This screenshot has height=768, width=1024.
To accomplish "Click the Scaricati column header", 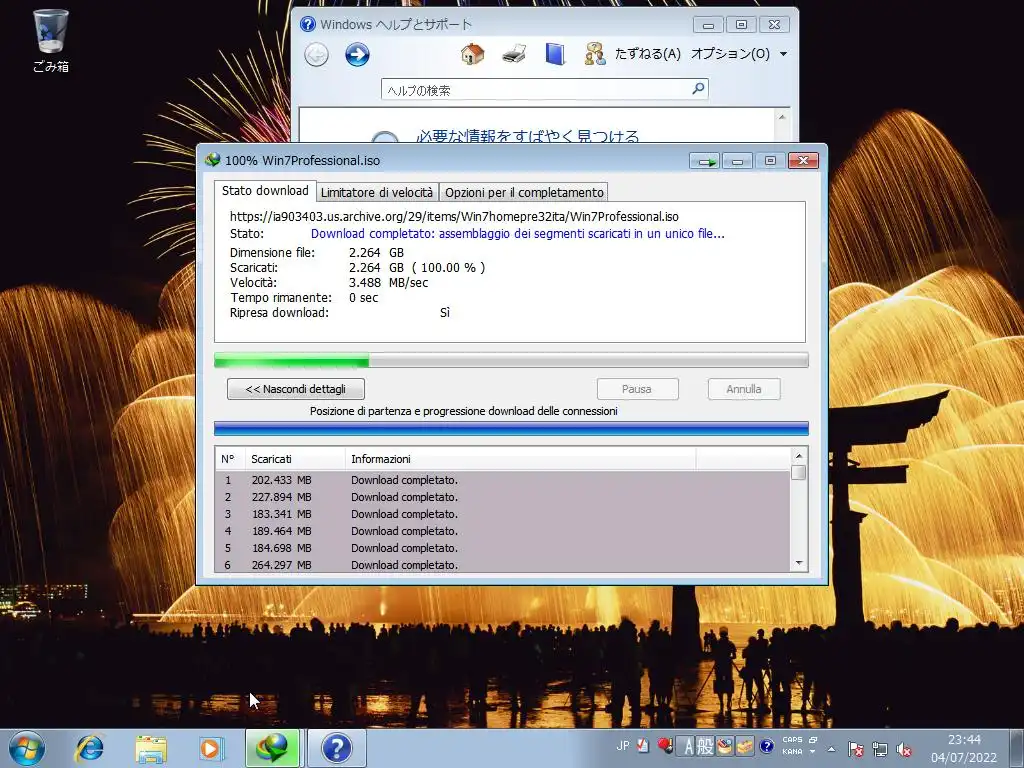I will (295, 459).
